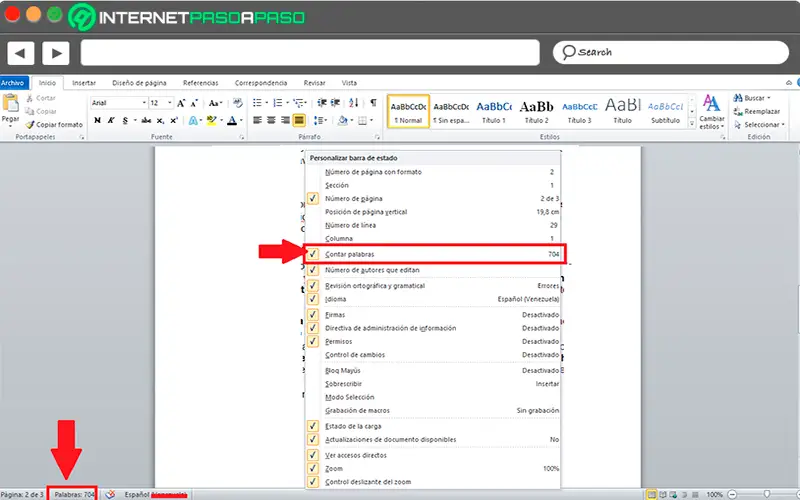Viewport: 800px width, 500px height.
Task: Enable Número de línea option
Action: tap(433, 225)
